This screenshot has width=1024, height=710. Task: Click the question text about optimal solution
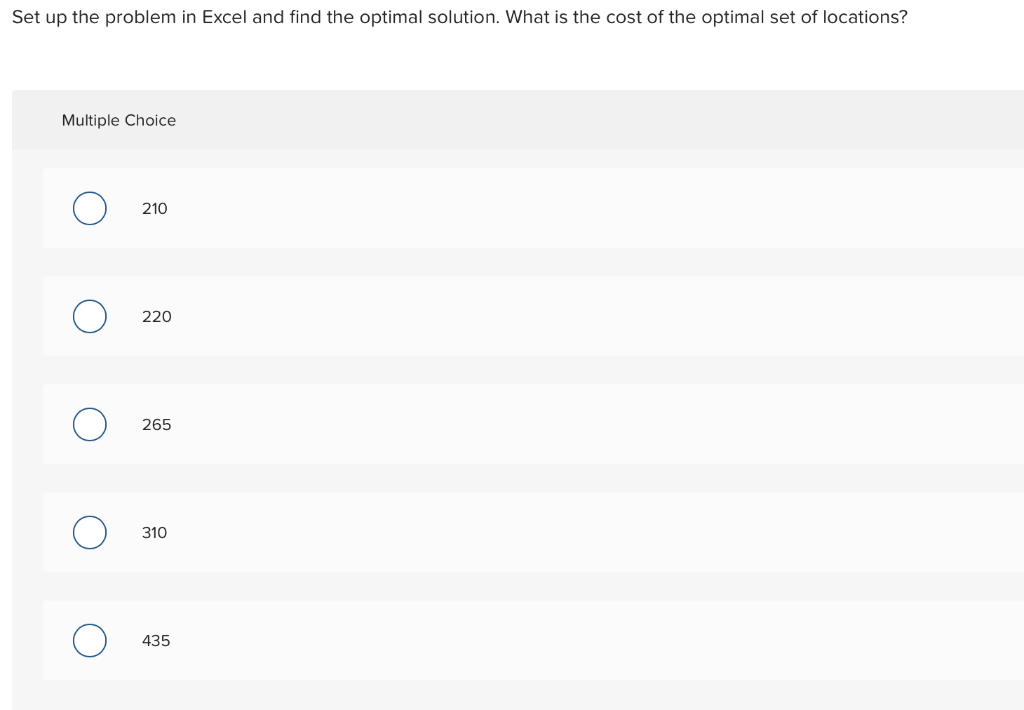pyautogui.click(x=458, y=17)
